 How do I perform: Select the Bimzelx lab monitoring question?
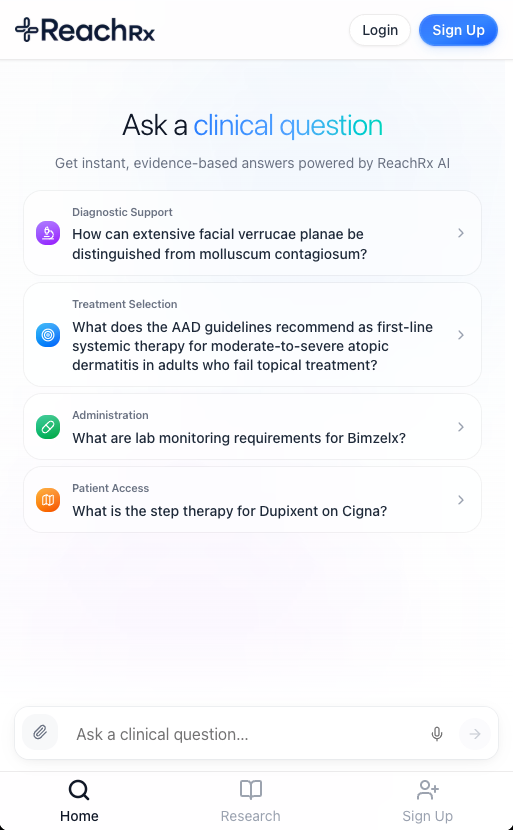coord(253,427)
